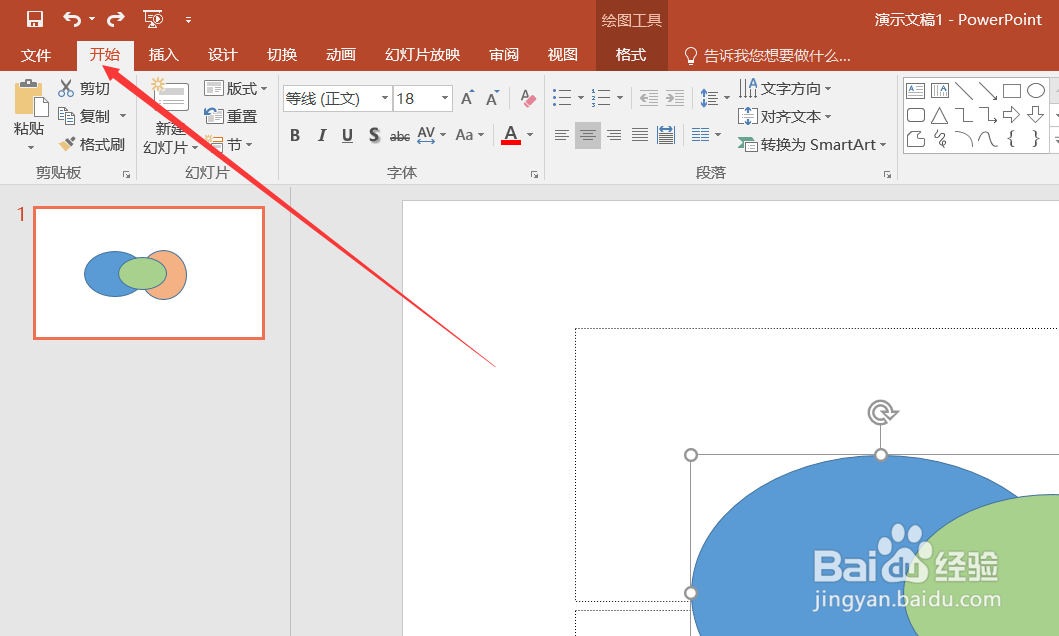Select slide 1 thumbnail
Viewport: 1059px width, 636px height.
tap(149, 273)
